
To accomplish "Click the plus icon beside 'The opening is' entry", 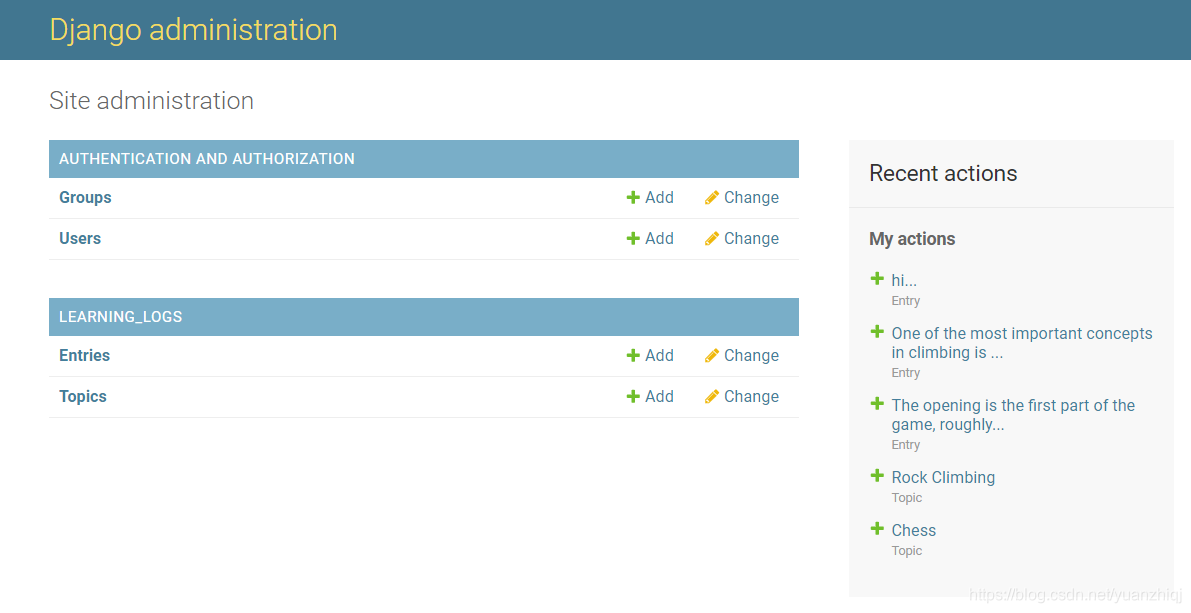I will 877,403.
